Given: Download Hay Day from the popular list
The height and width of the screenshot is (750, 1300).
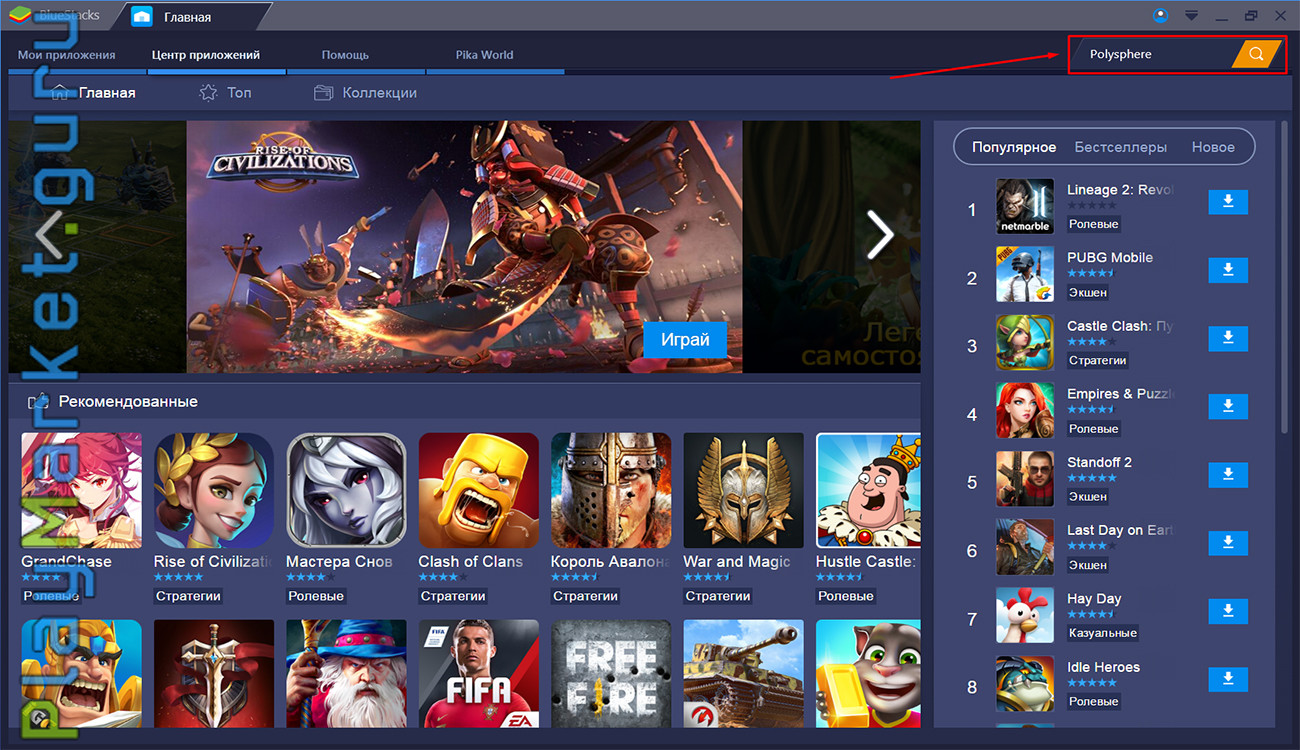Looking at the screenshot, I should 1228,611.
